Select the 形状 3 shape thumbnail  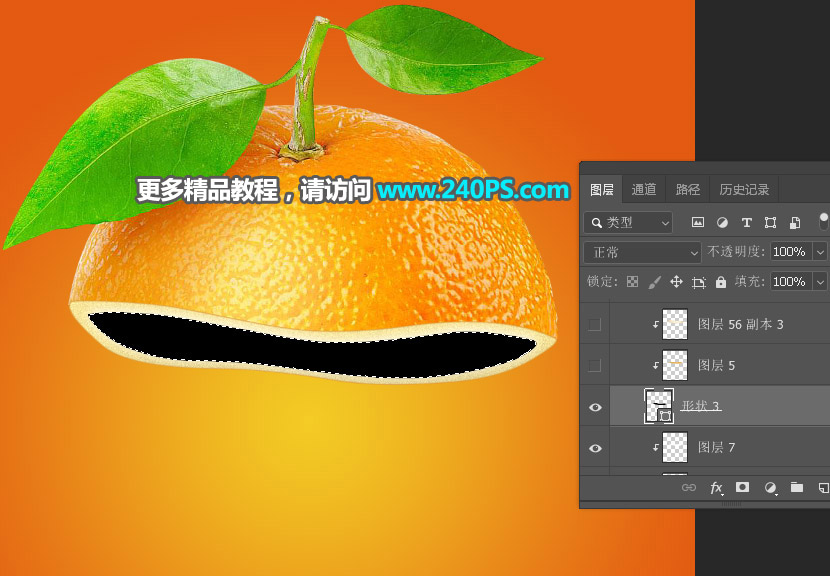(659, 406)
